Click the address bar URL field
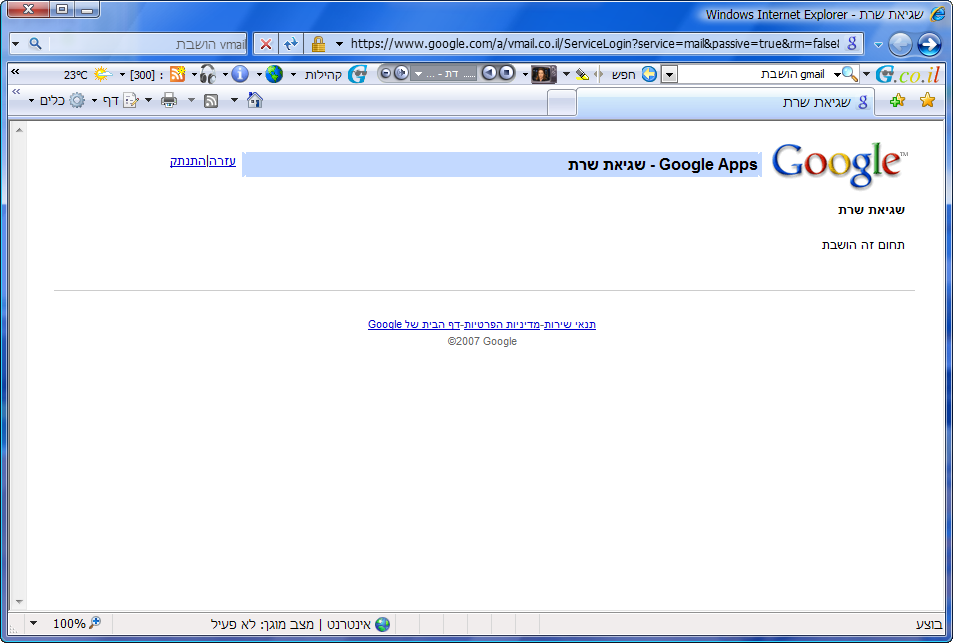 click(594, 44)
